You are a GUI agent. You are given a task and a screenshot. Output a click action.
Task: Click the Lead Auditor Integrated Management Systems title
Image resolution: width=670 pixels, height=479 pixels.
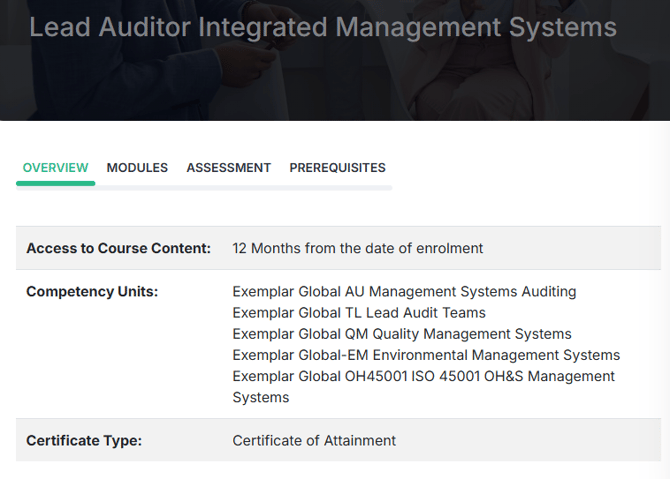[323, 27]
